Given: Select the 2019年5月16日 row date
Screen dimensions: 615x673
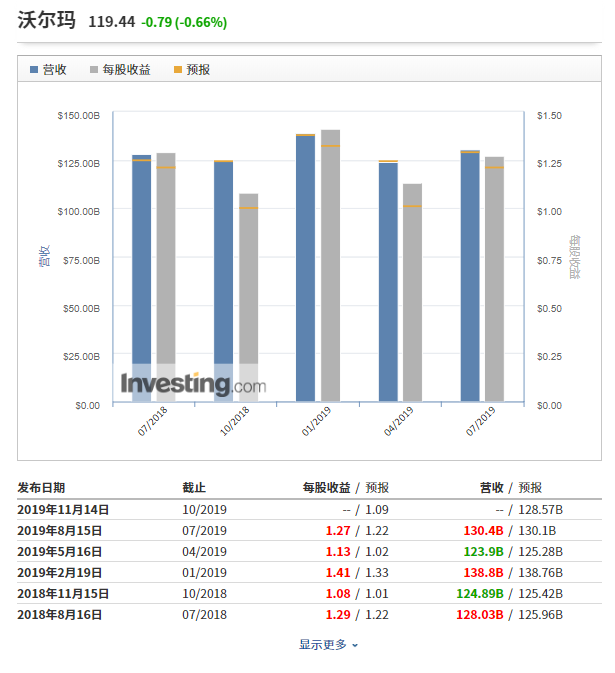Looking at the screenshot, I should [x=60, y=552].
